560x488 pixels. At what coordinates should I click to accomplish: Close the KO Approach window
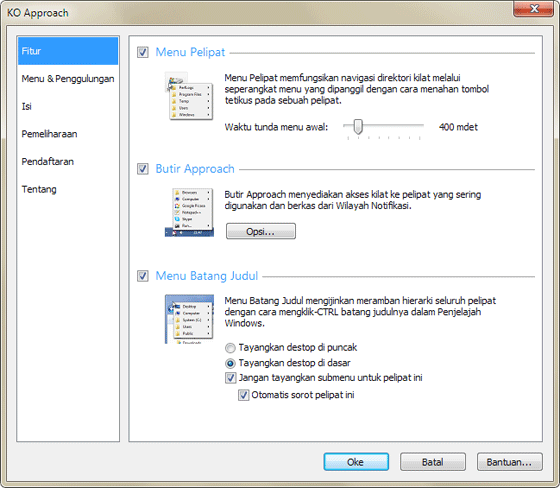point(534,9)
